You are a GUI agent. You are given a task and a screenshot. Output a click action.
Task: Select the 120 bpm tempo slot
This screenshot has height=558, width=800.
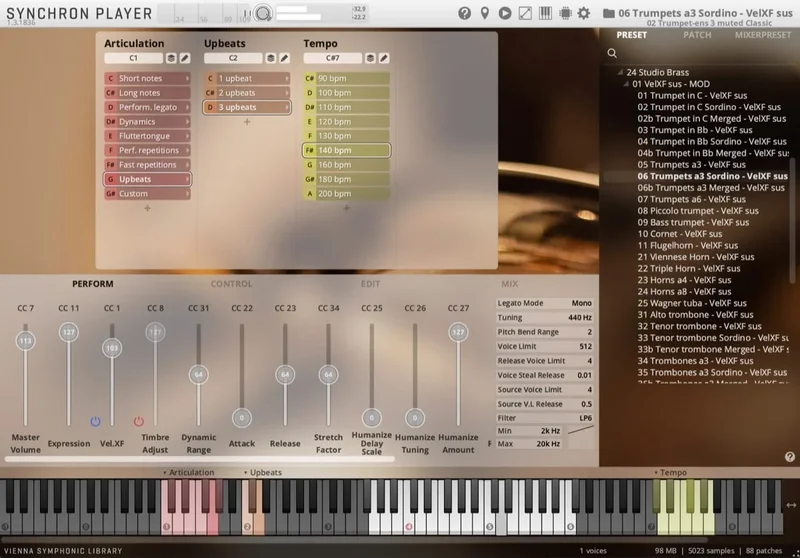(x=346, y=121)
